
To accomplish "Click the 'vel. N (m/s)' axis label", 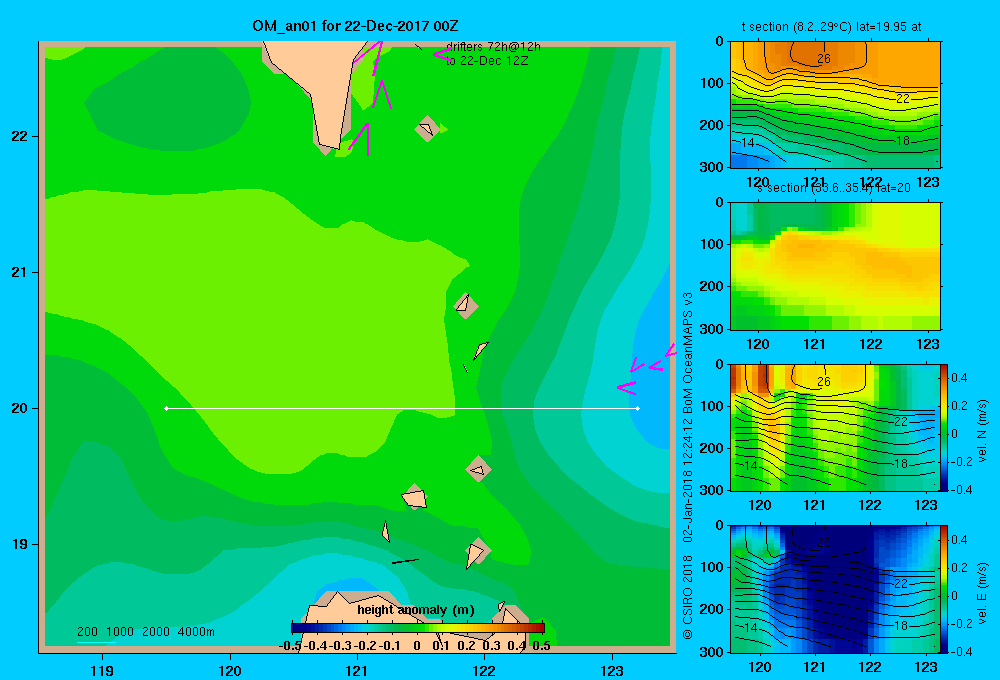I will (982, 431).
